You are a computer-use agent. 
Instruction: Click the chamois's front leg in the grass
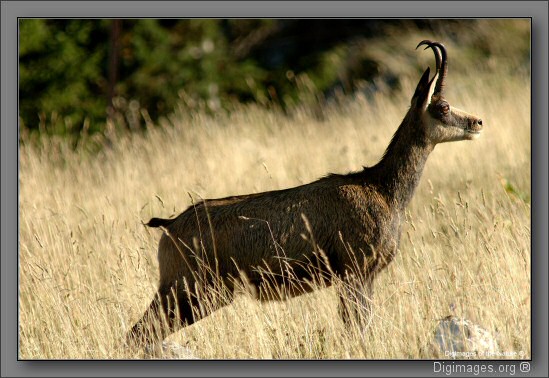pyautogui.click(x=354, y=301)
